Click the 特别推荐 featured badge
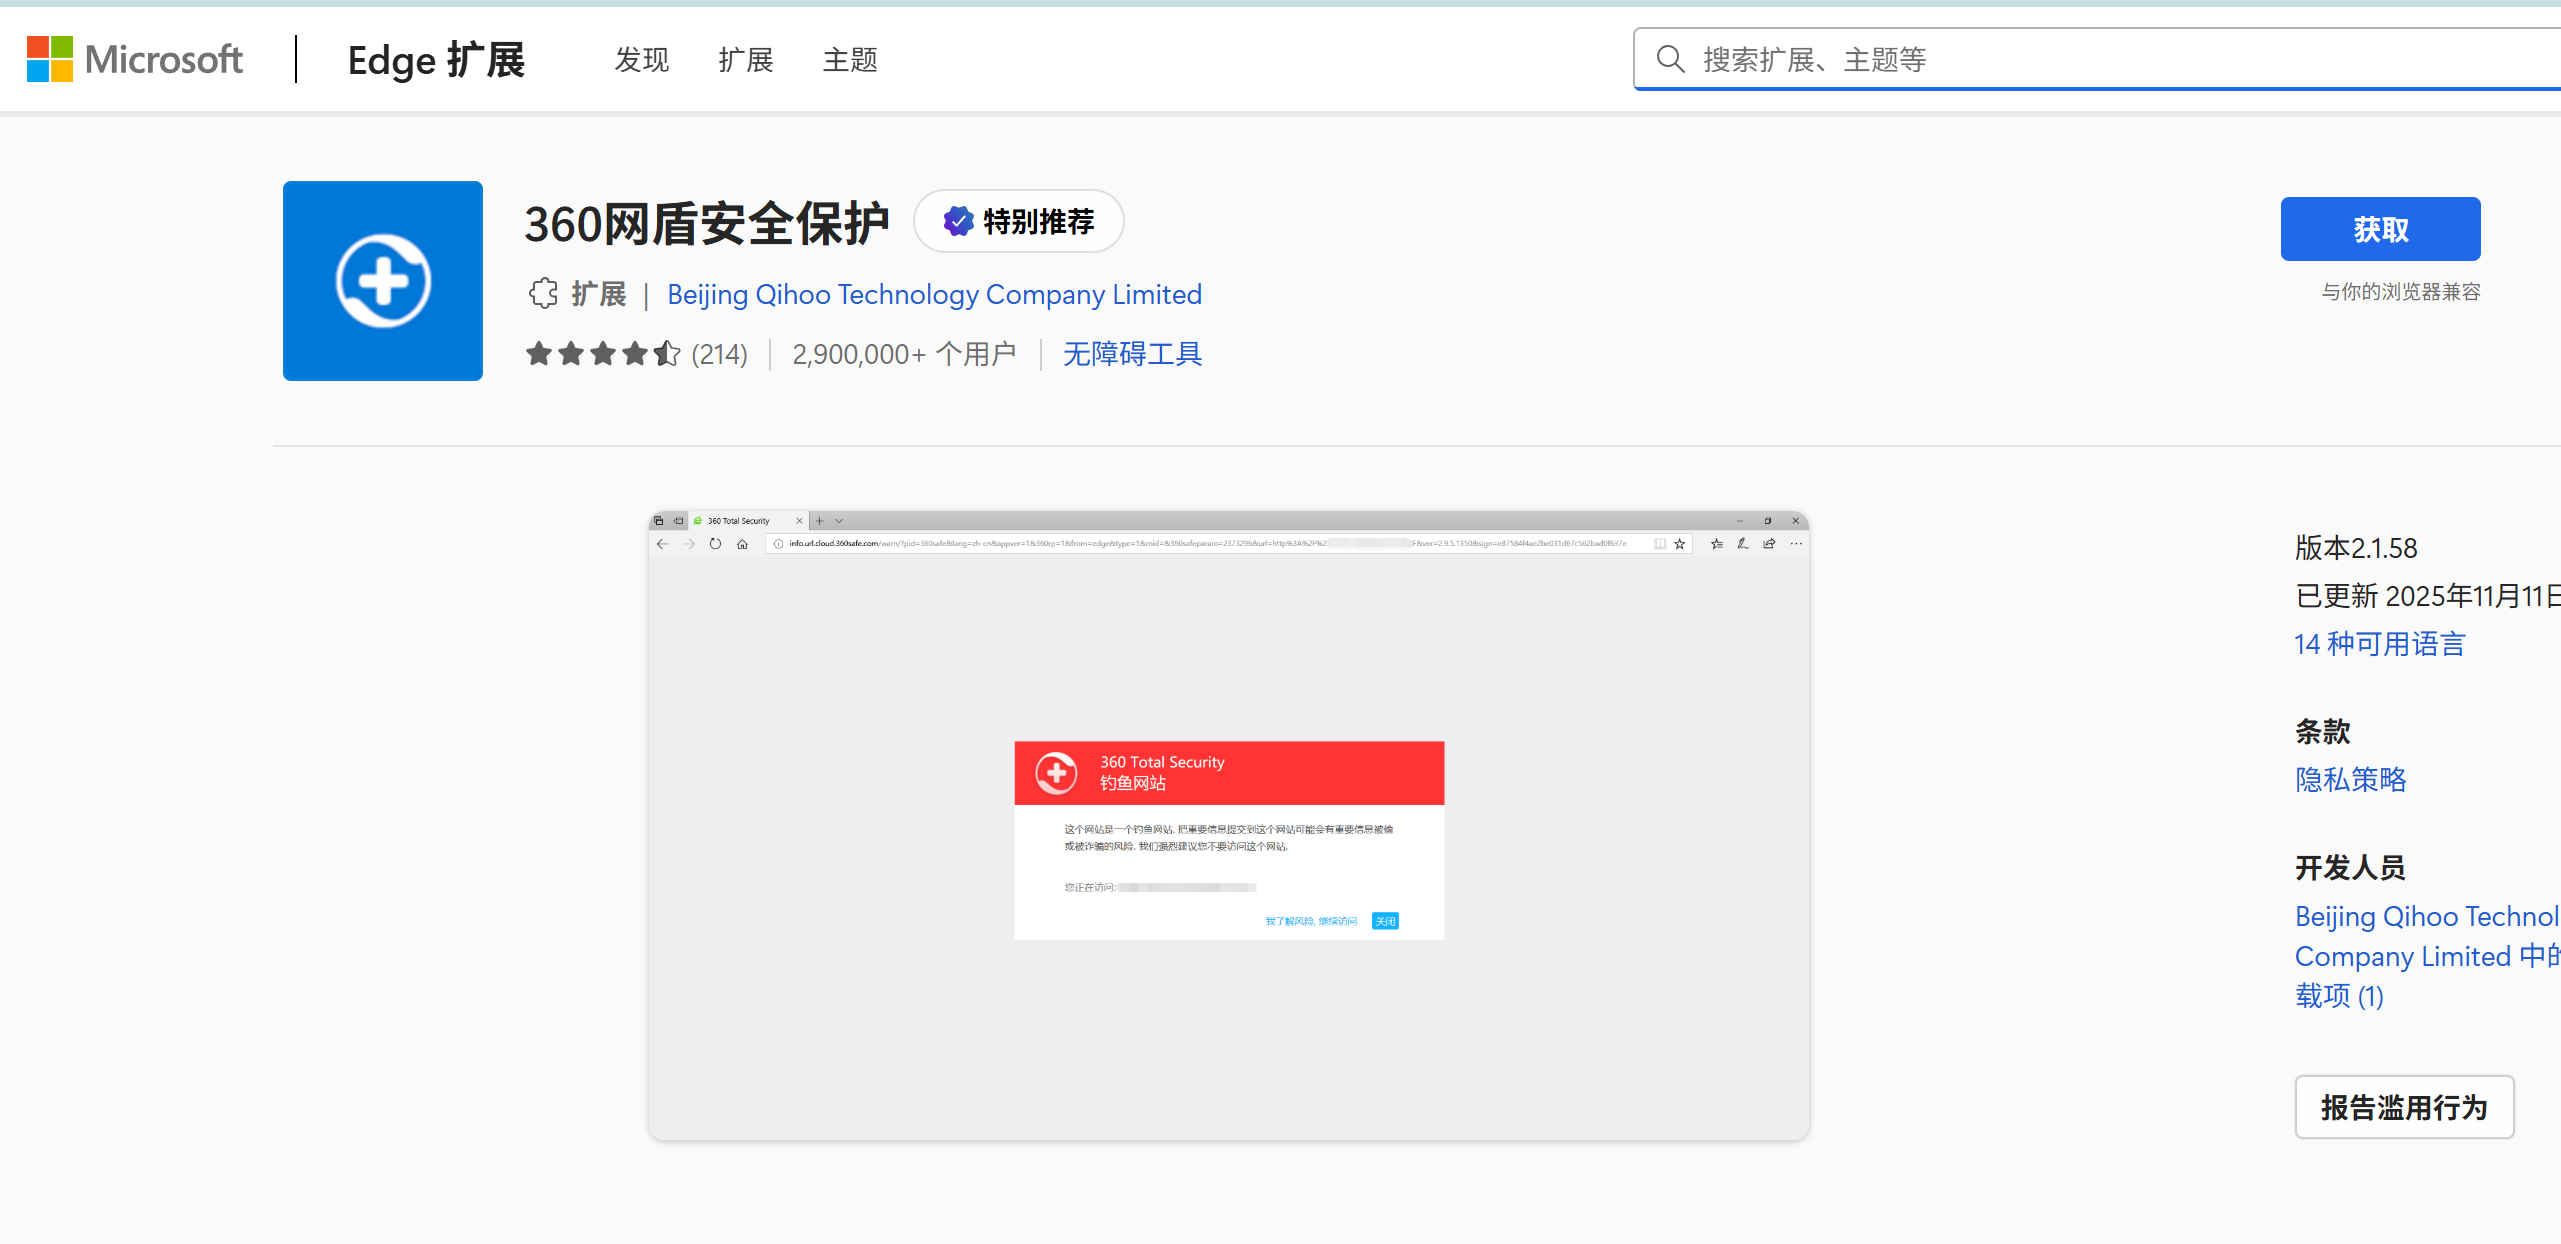The width and height of the screenshot is (2561, 1244). (x=1019, y=221)
